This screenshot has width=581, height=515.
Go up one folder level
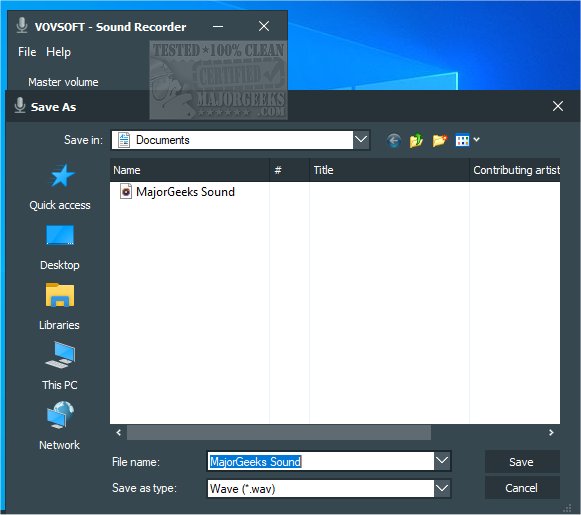pos(416,141)
